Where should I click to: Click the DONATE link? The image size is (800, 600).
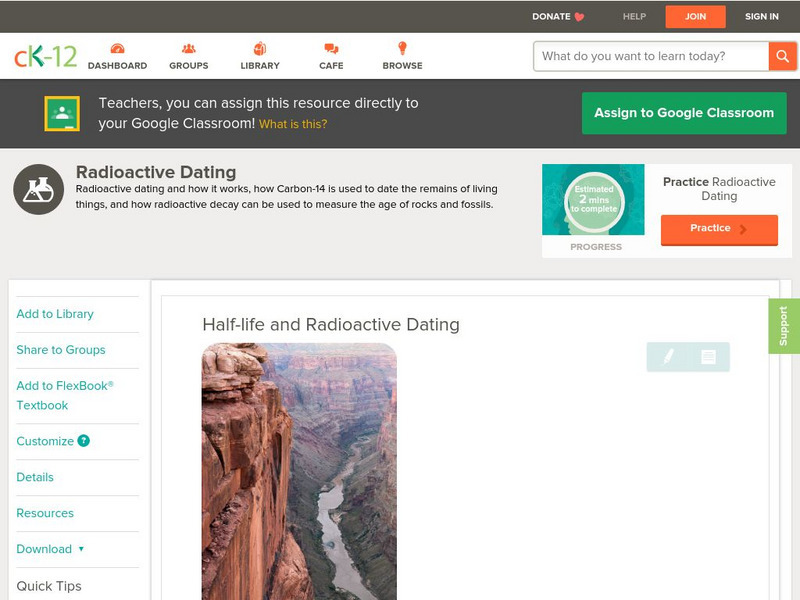[558, 16]
